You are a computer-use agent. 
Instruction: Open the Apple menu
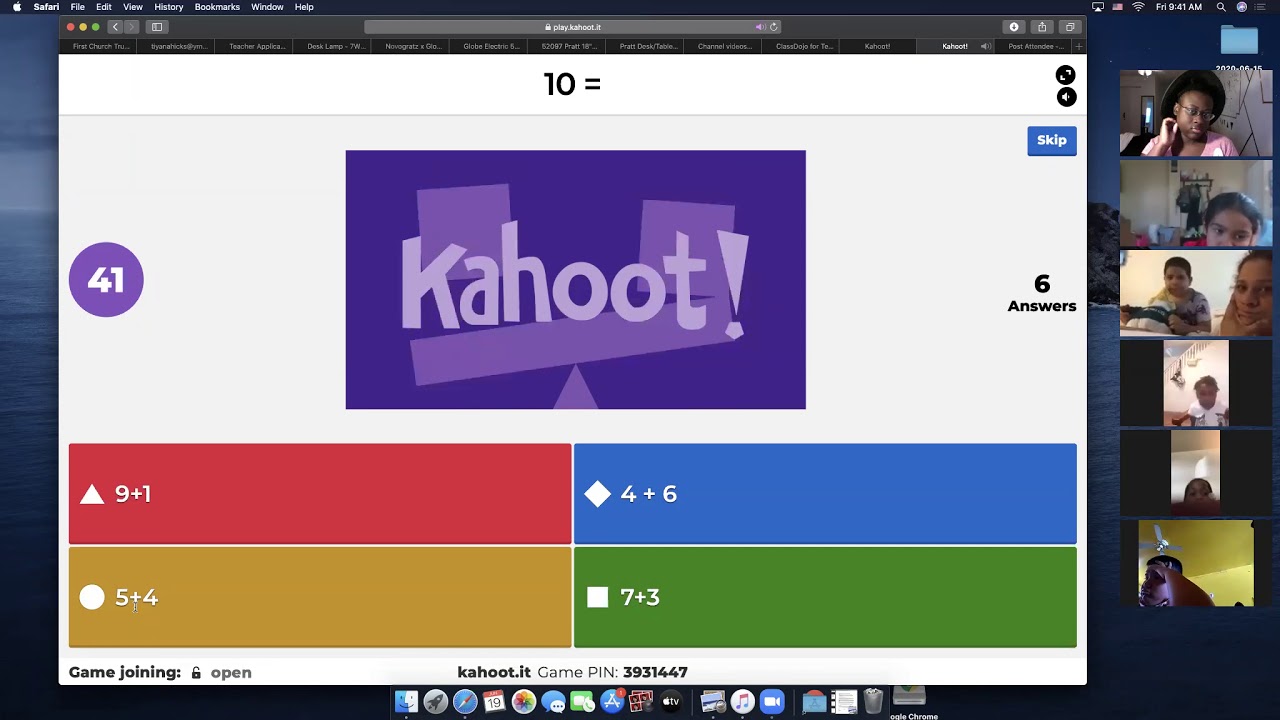(x=17, y=7)
